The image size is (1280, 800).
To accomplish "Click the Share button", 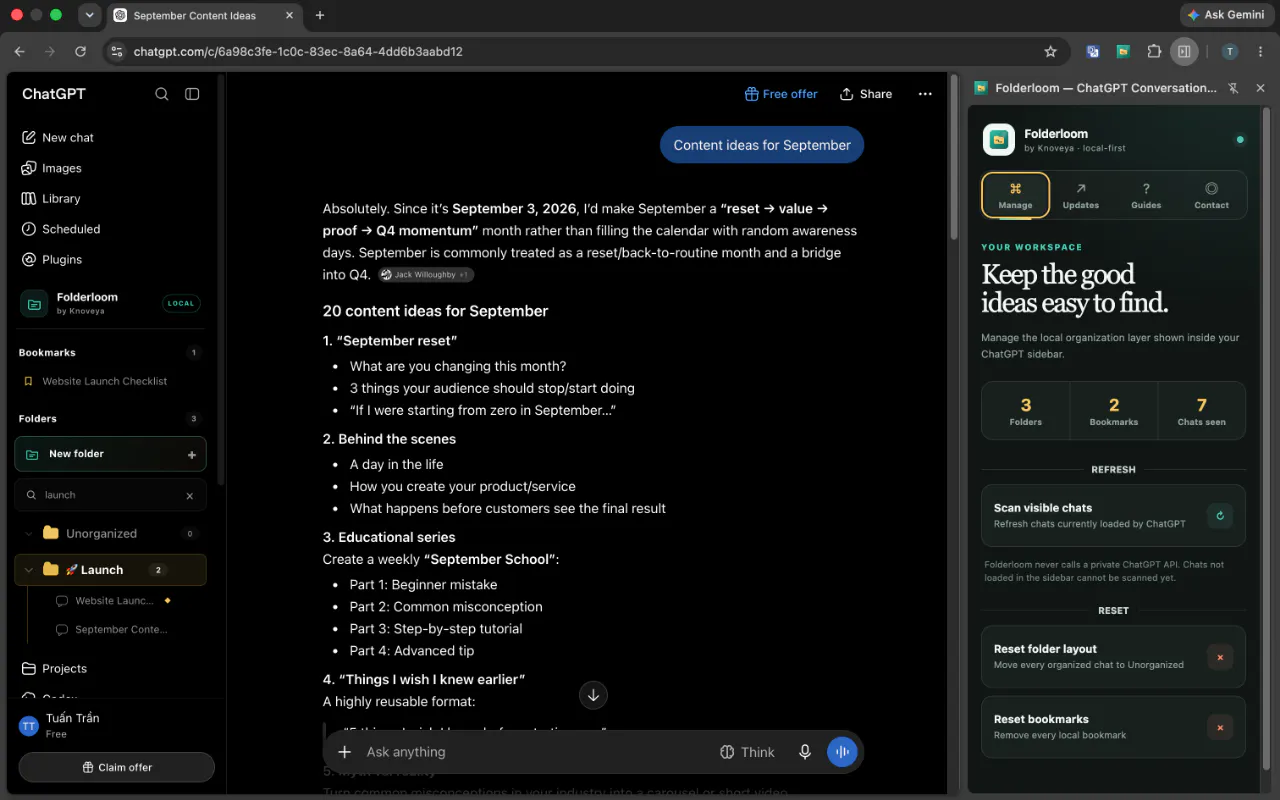I will pos(866,94).
